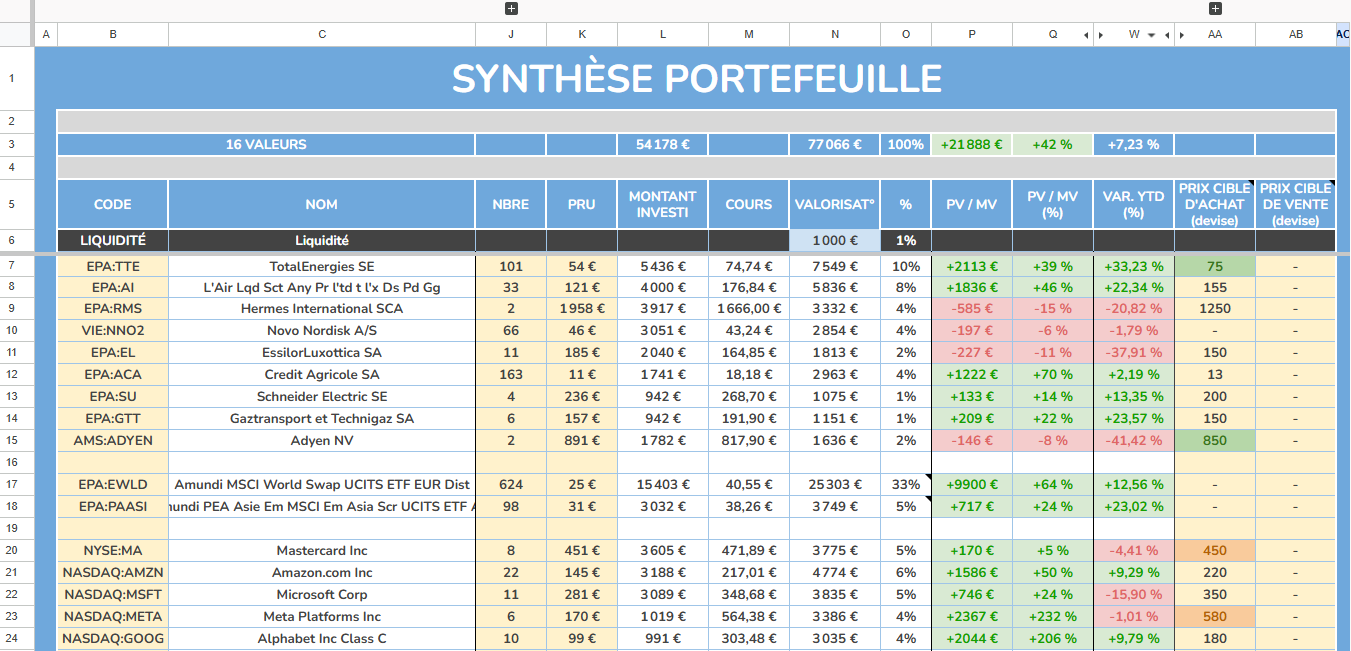The height and width of the screenshot is (651, 1351).
Task: Open the column W dropdown arrow
Action: coord(1152,35)
